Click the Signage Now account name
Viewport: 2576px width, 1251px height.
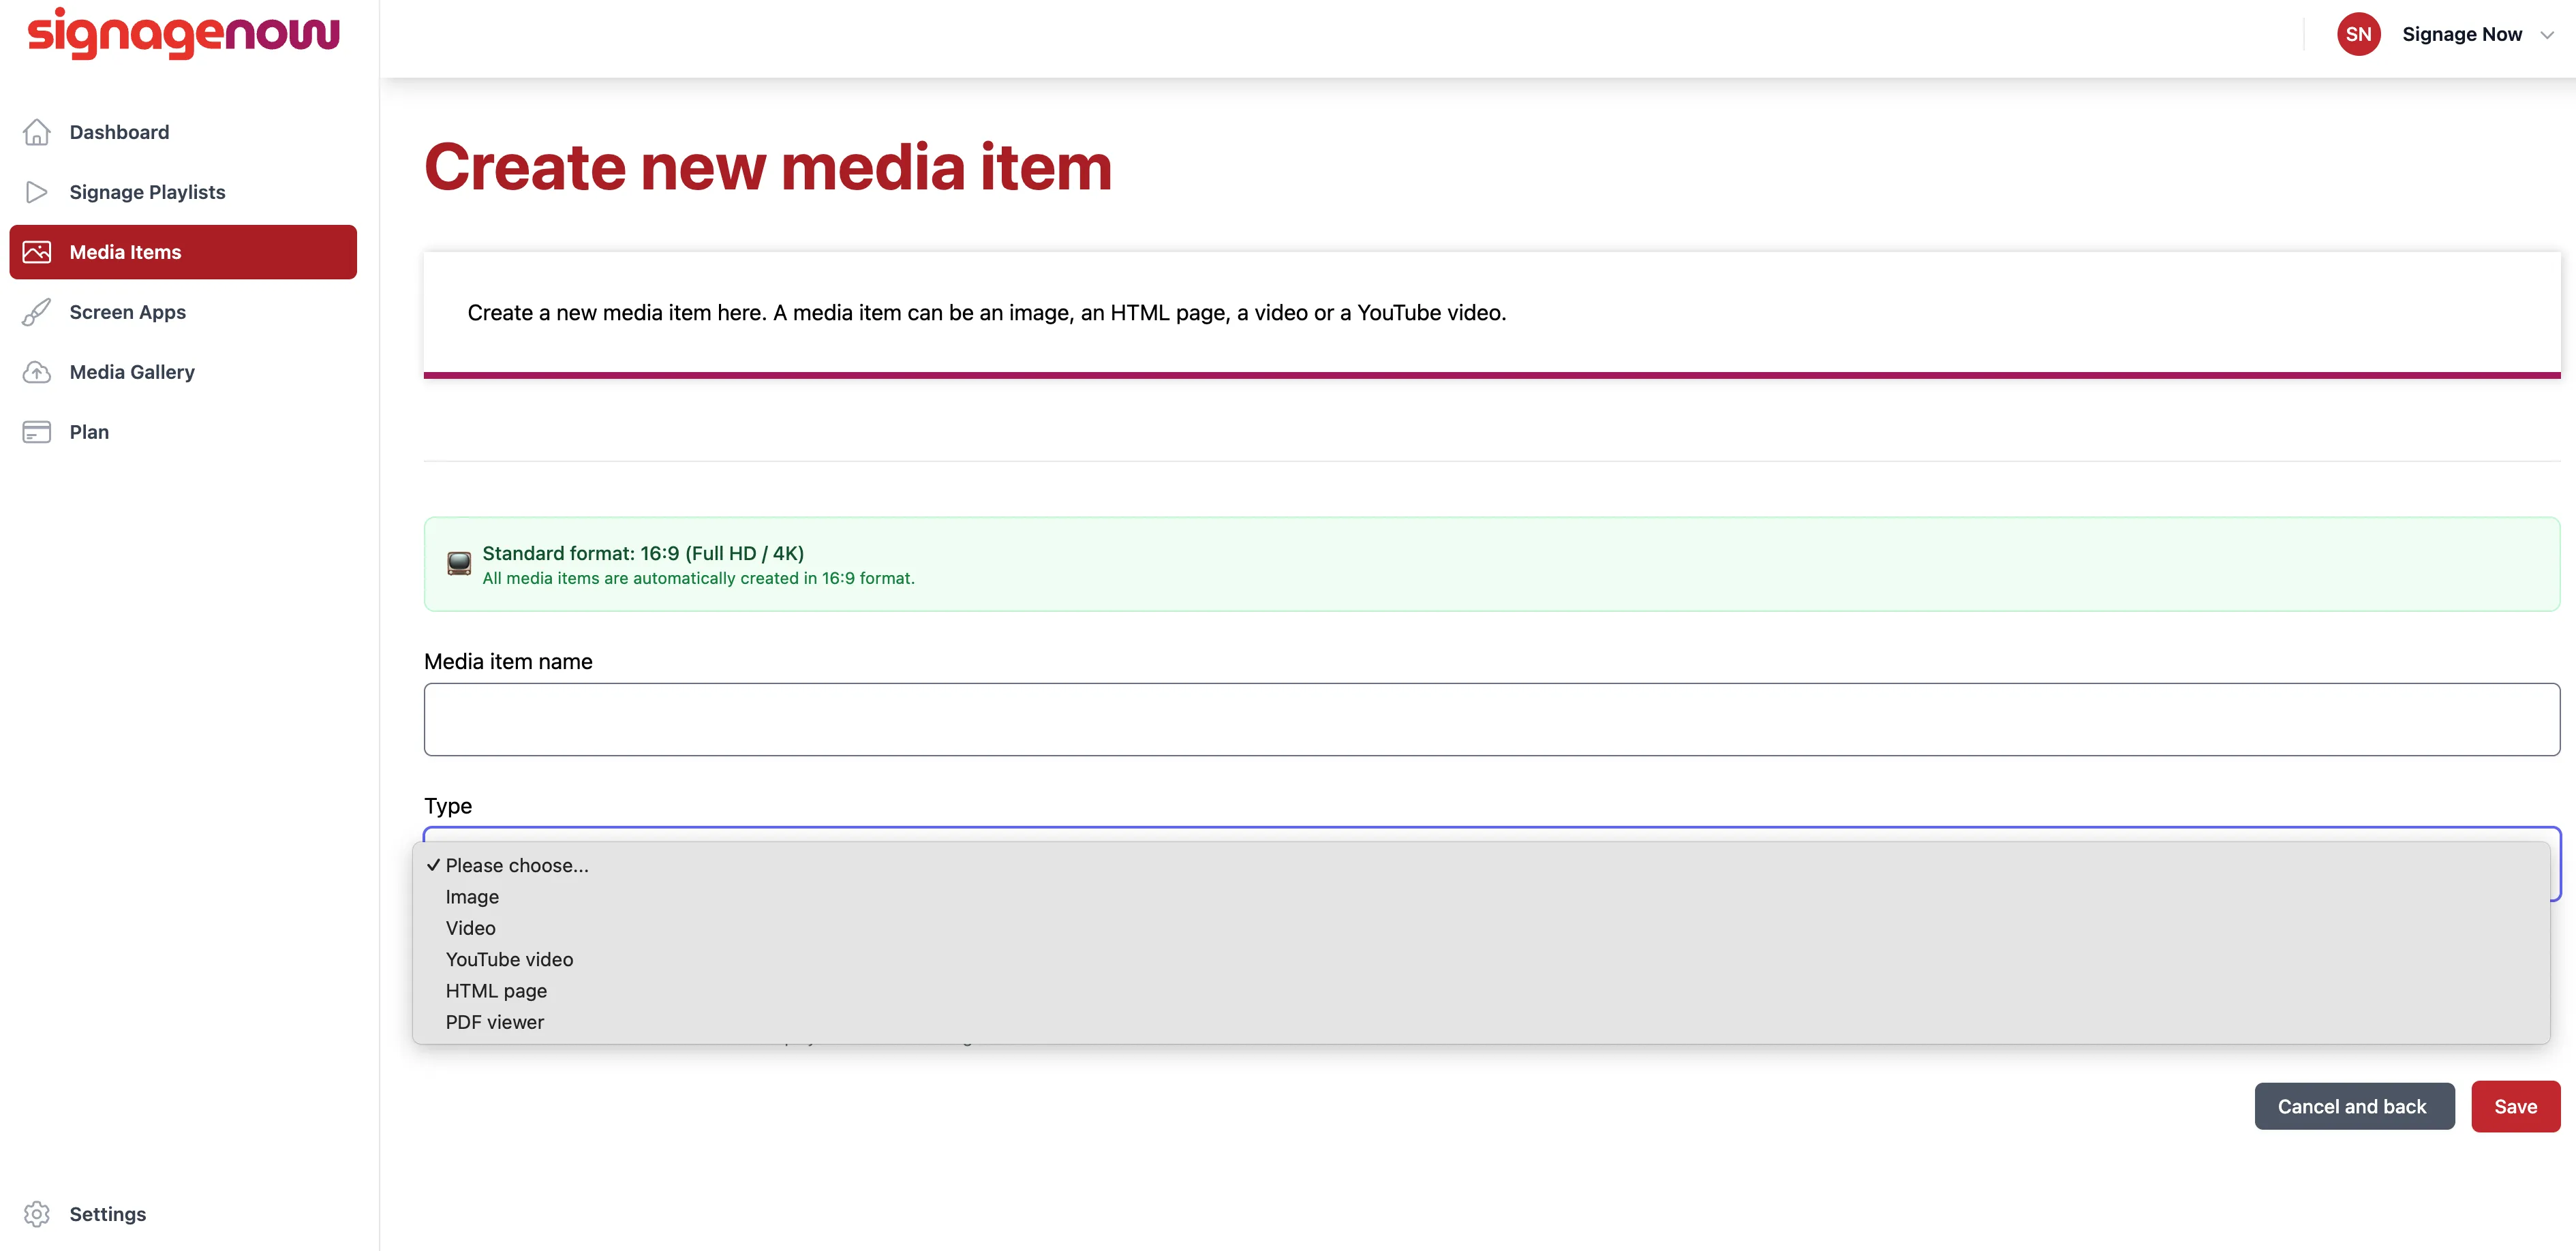click(x=2462, y=35)
